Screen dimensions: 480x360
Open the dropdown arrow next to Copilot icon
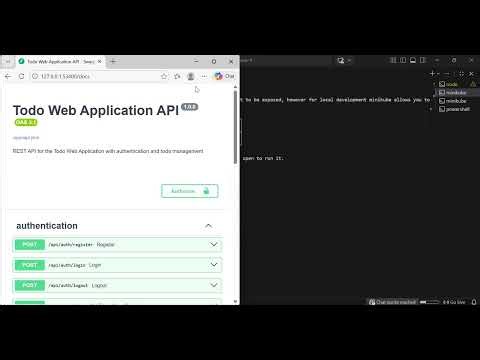point(349,60)
